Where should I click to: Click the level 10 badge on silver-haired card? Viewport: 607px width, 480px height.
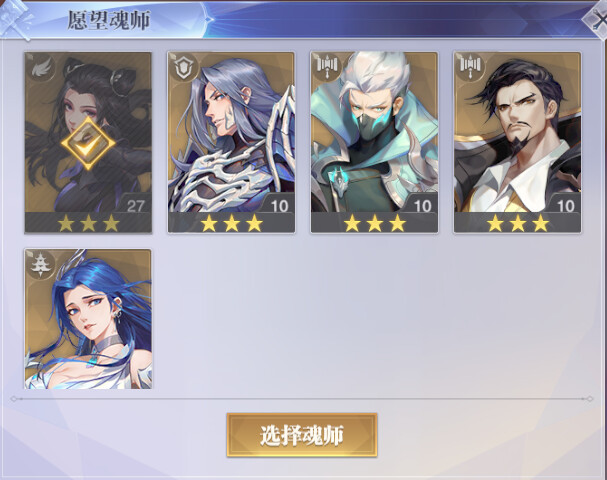[x=279, y=205]
